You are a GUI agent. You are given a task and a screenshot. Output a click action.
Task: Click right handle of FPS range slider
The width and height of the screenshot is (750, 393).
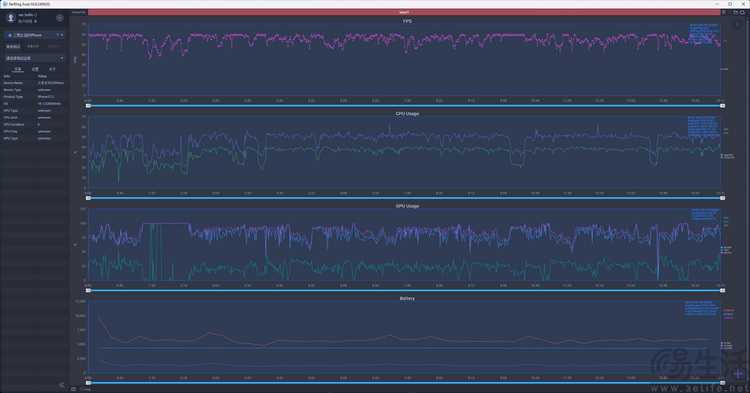click(722, 106)
